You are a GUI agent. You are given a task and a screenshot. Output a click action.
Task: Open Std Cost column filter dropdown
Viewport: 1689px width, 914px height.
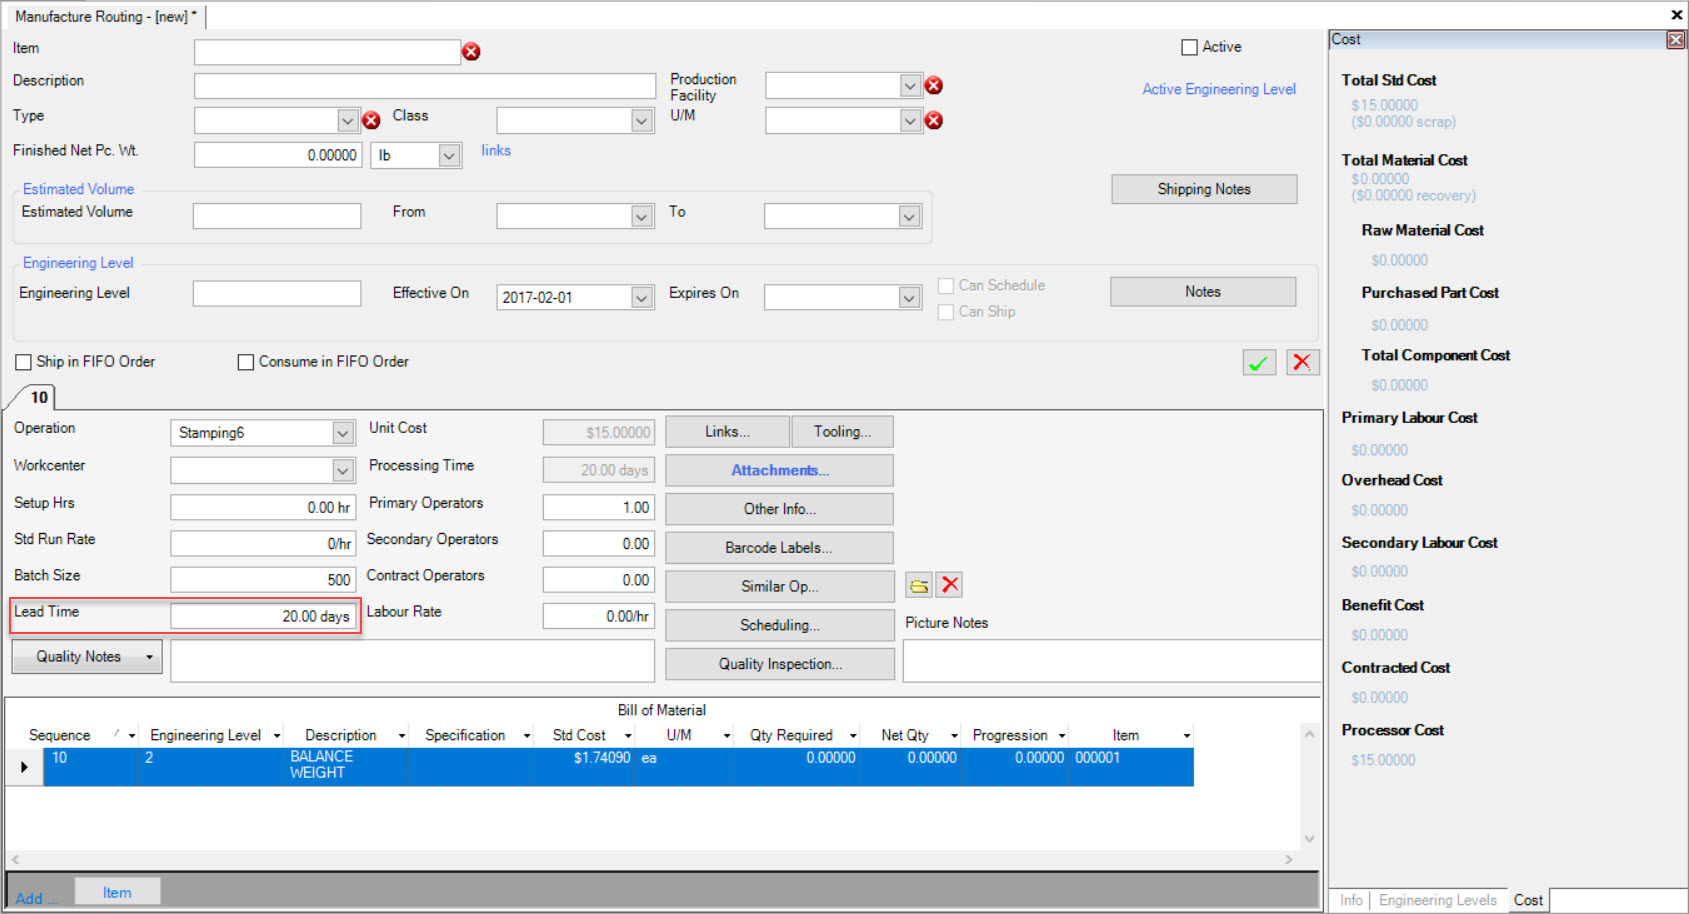click(x=628, y=736)
